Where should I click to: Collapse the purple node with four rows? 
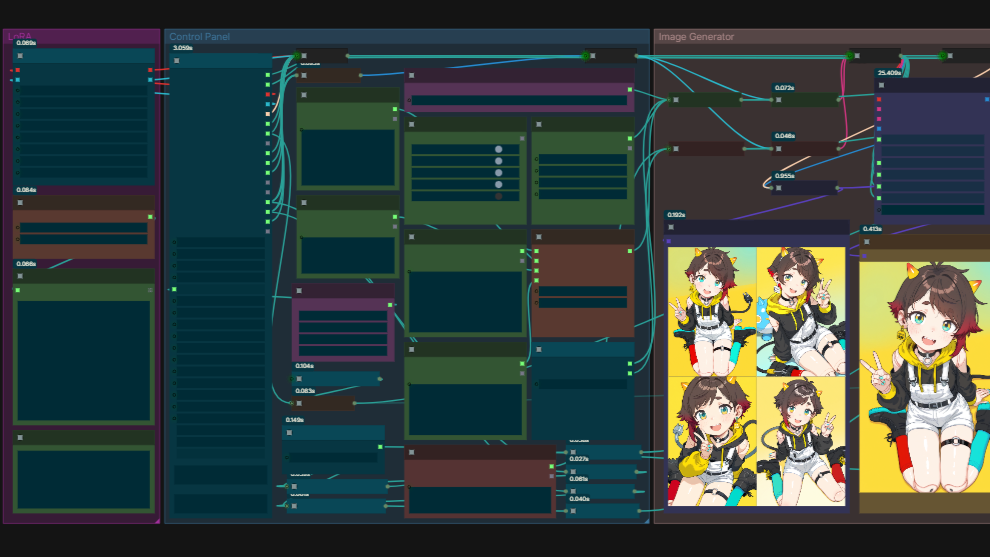click(299, 290)
